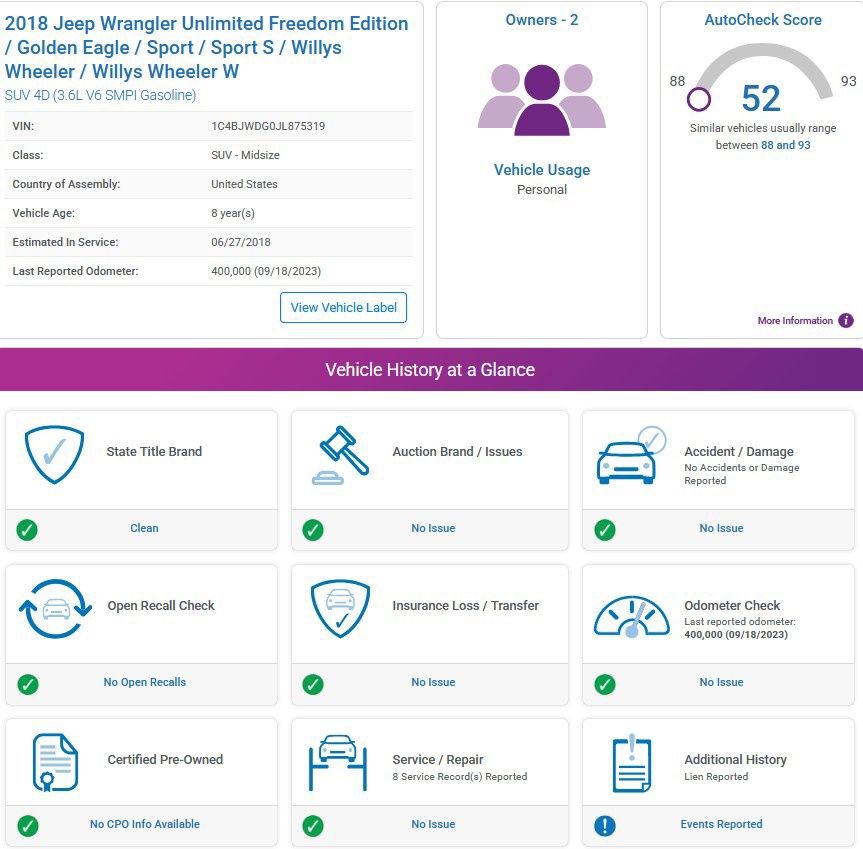Click the VIN value 1C4BJWDG0JL875319

point(268,126)
